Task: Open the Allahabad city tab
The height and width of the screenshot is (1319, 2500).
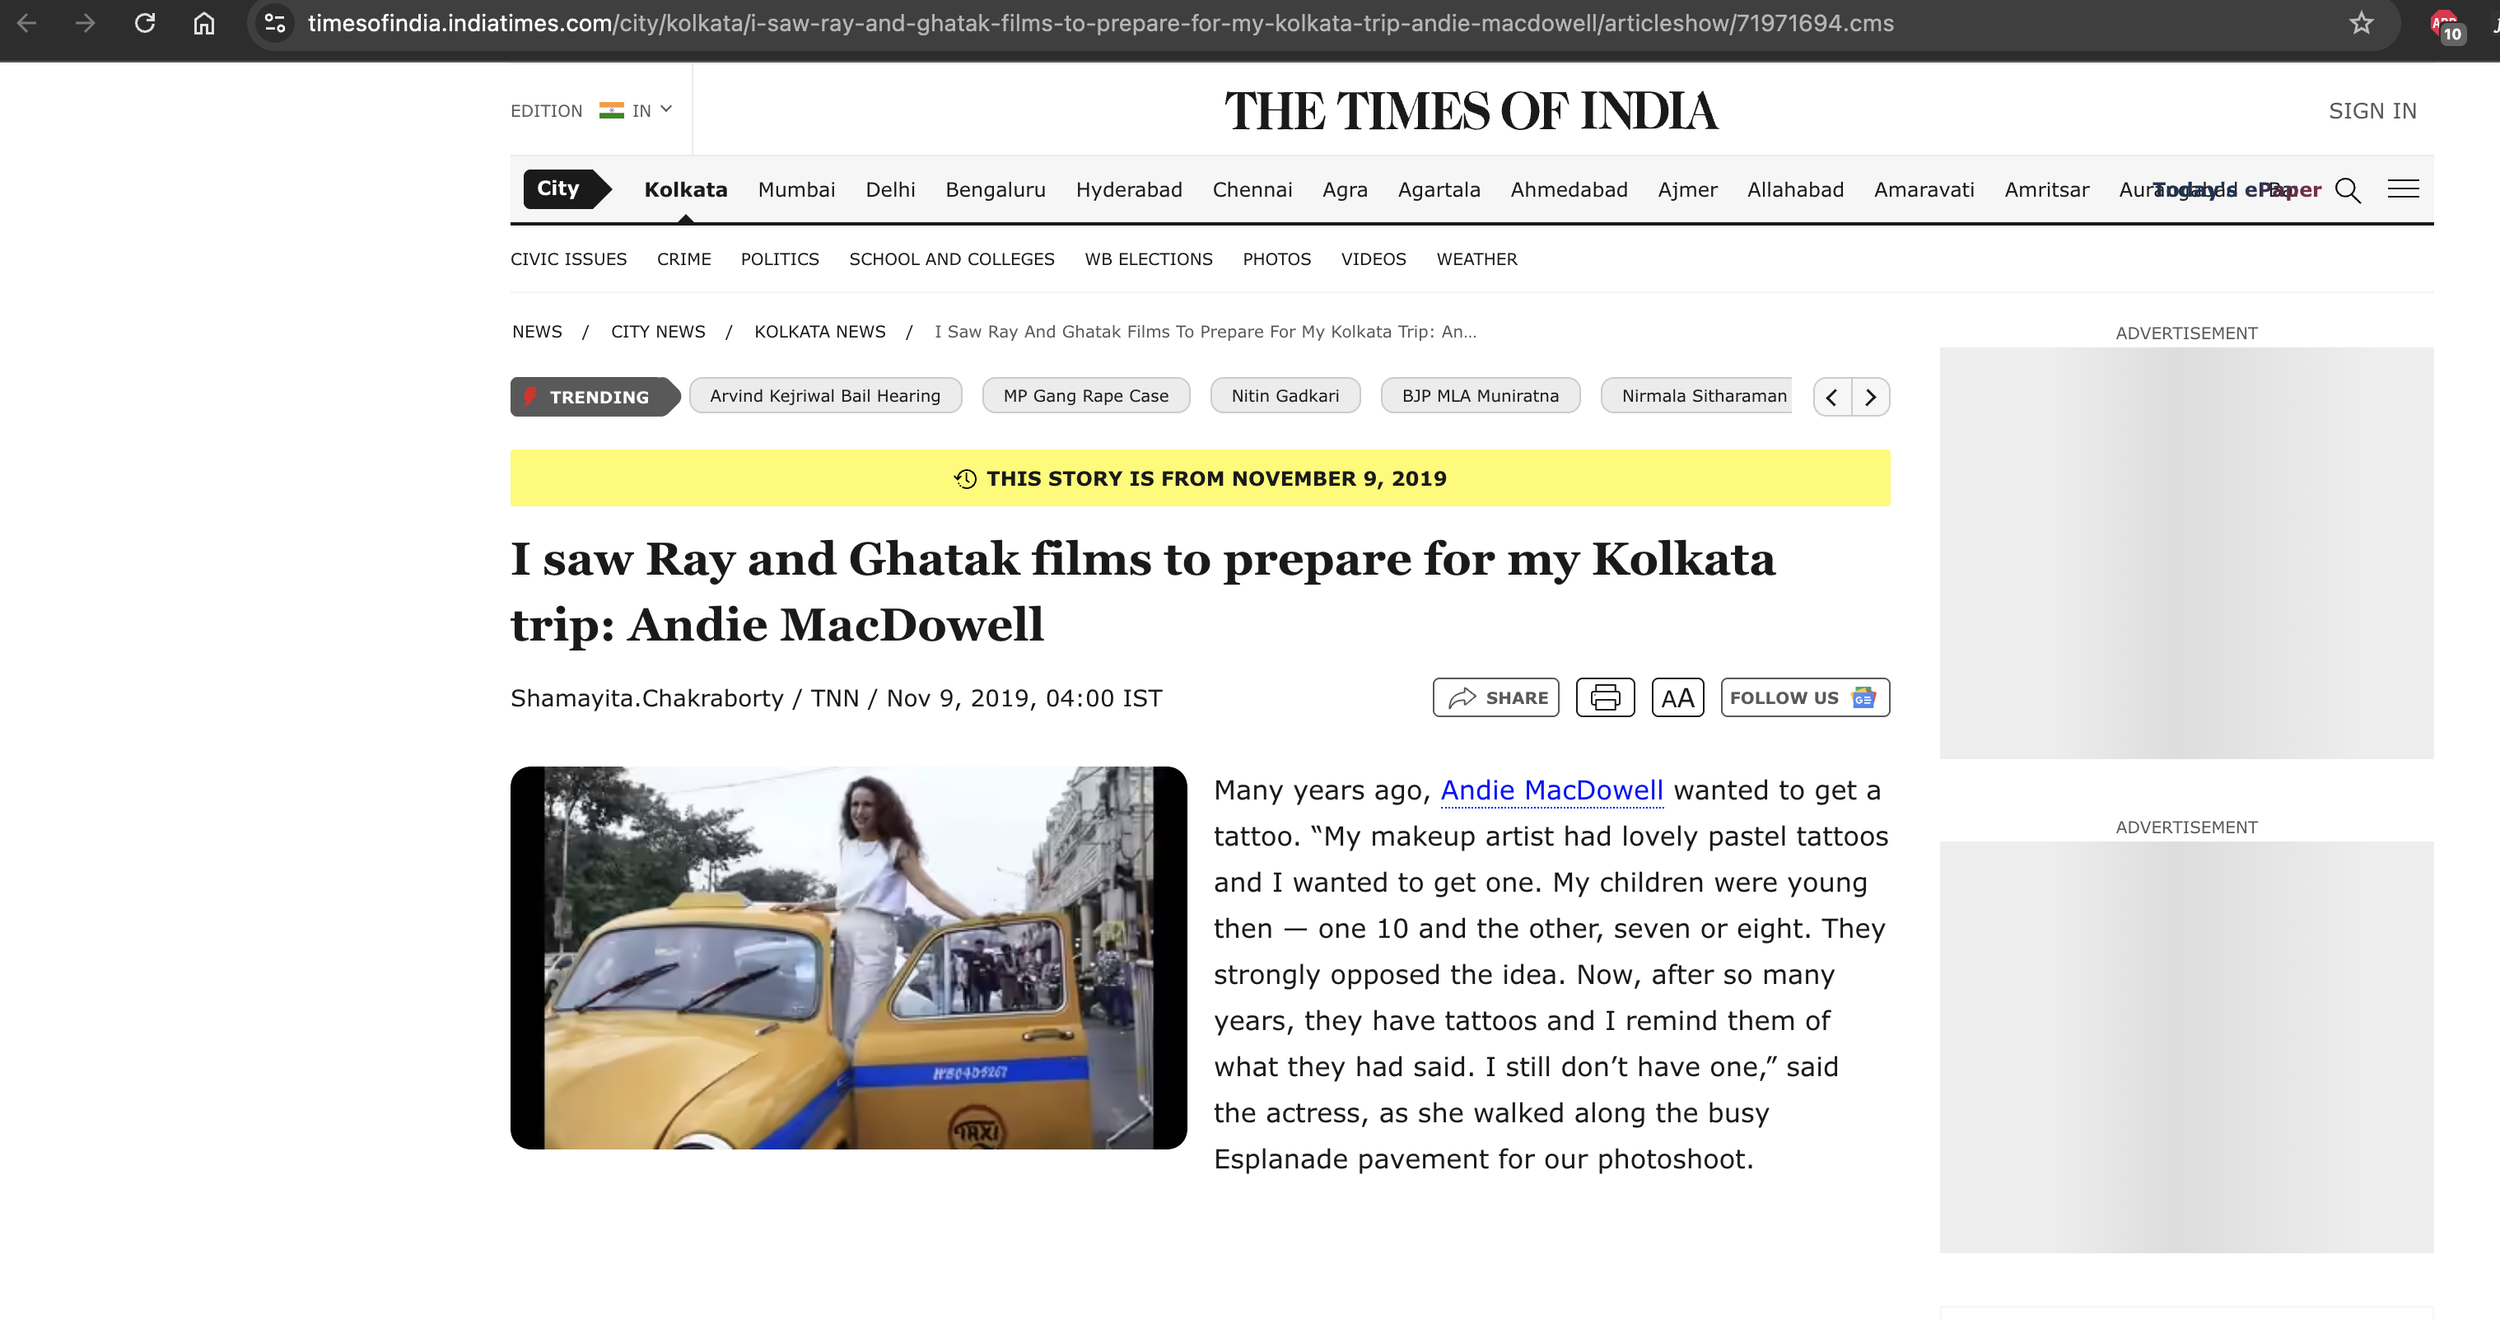Action: (x=1795, y=190)
